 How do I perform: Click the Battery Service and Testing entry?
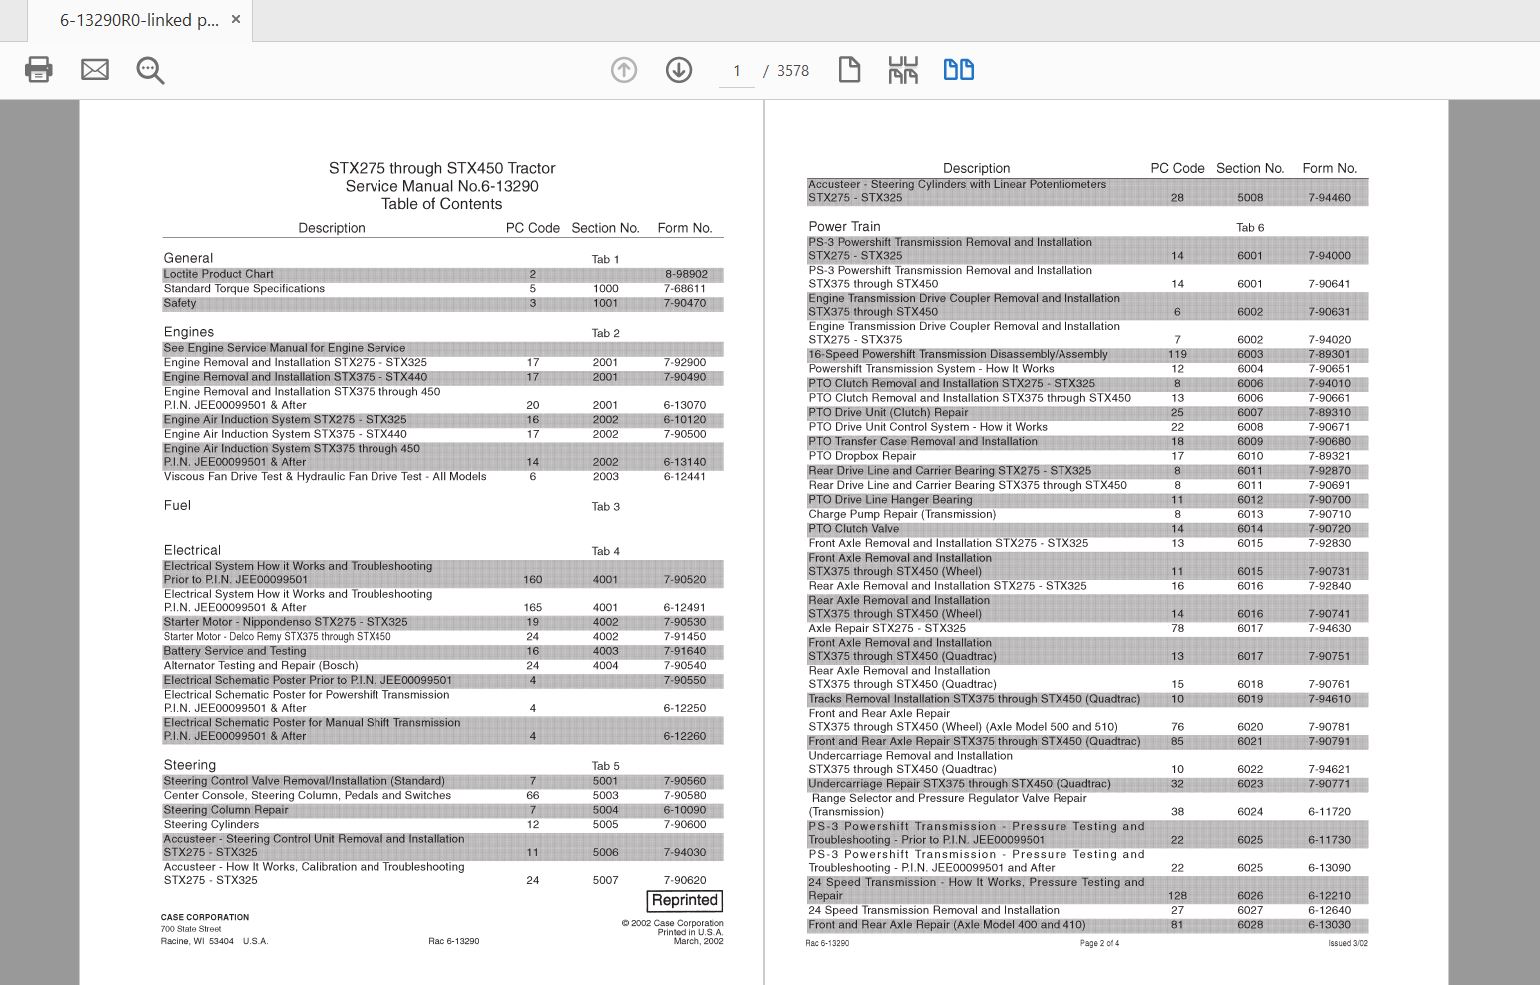point(235,651)
